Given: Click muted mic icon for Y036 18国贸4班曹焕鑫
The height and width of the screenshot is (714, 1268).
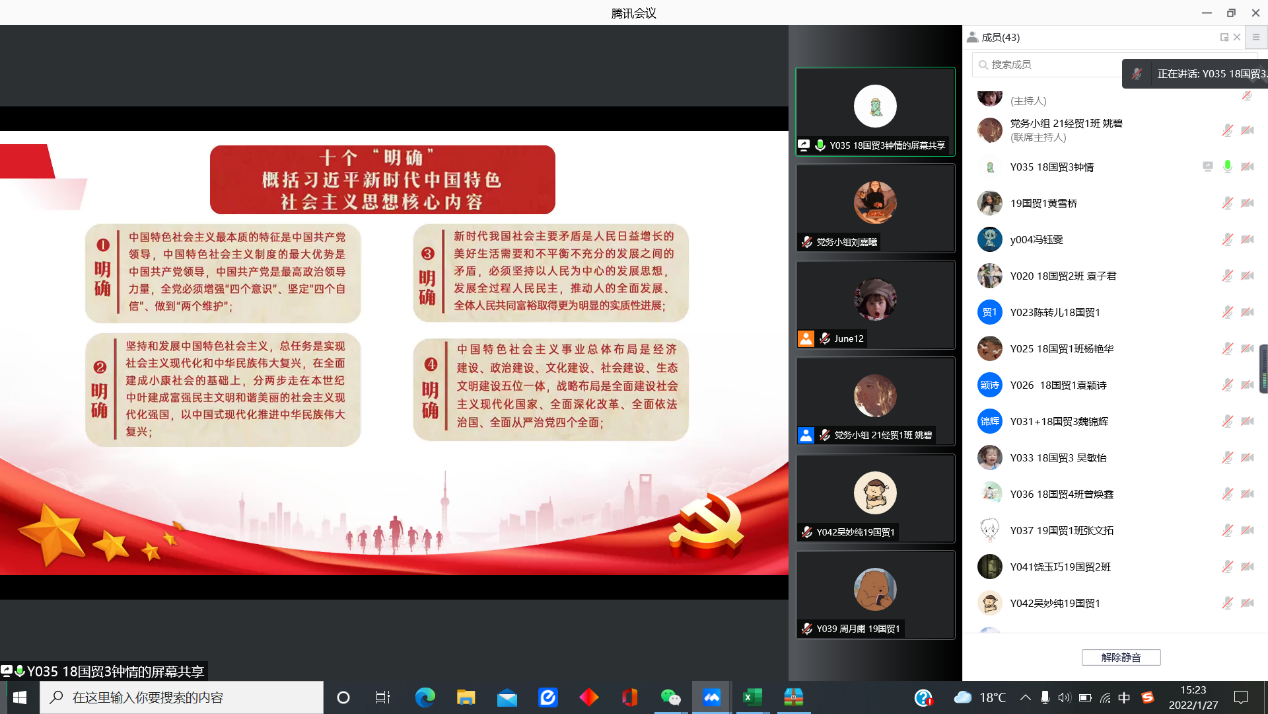Looking at the screenshot, I should click(x=1227, y=494).
